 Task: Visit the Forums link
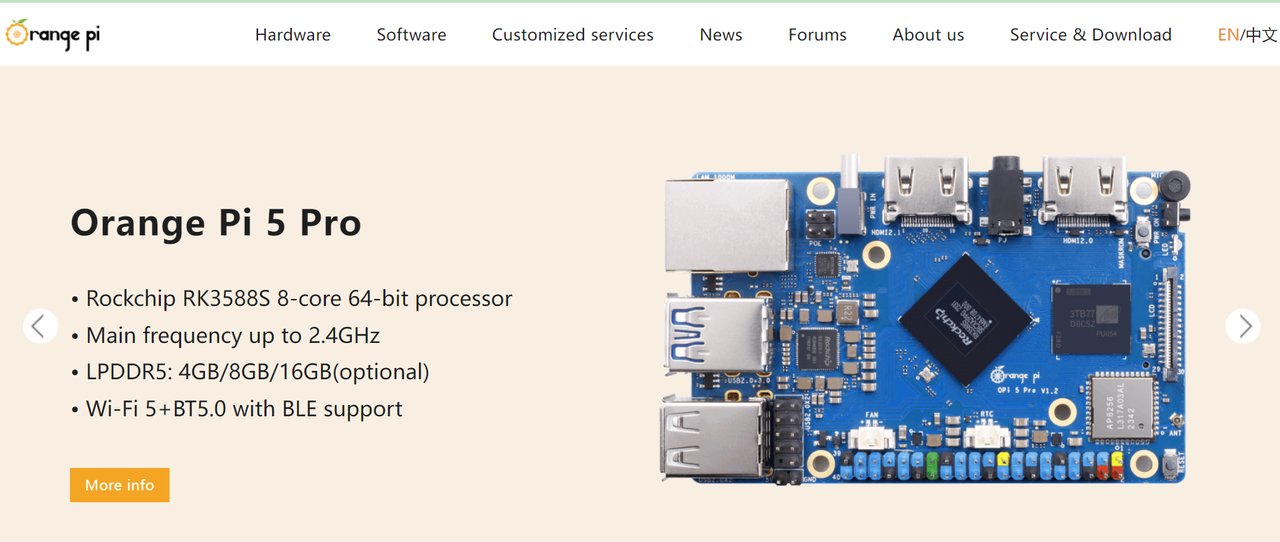pyautogui.click(x=817, y=35)
